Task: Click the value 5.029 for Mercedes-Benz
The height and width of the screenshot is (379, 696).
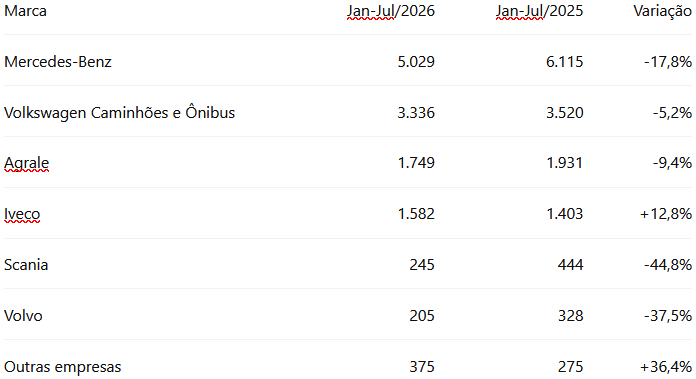Action: (416, 61)
